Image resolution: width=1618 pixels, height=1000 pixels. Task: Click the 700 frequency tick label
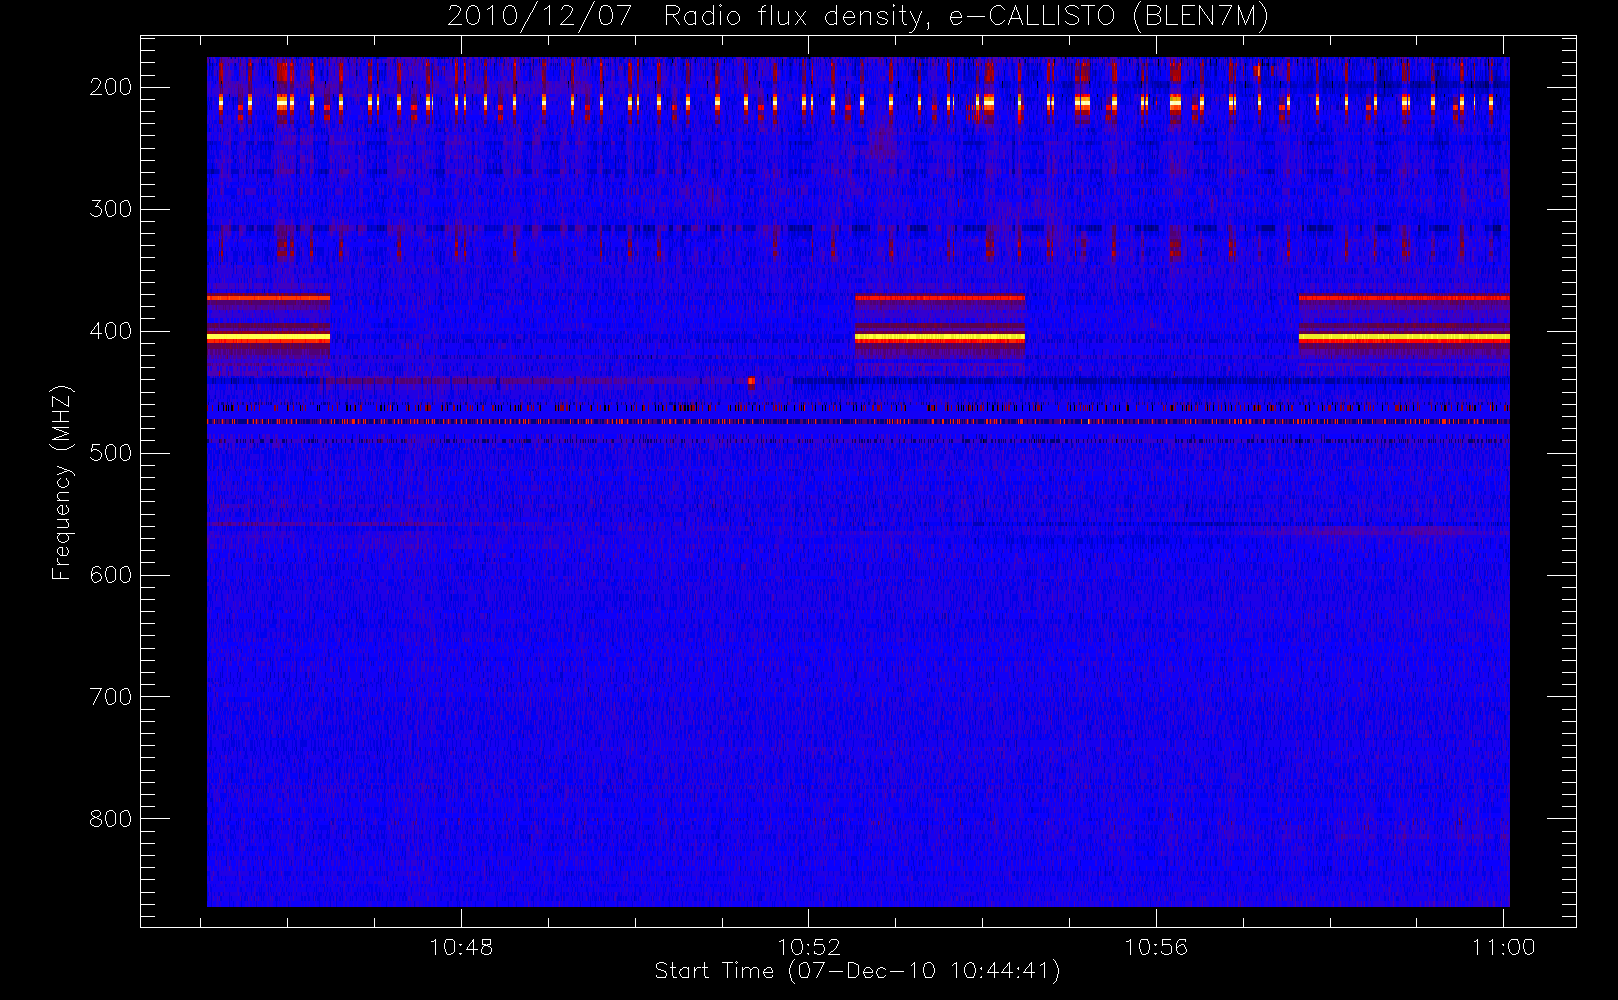coord(111,697)
